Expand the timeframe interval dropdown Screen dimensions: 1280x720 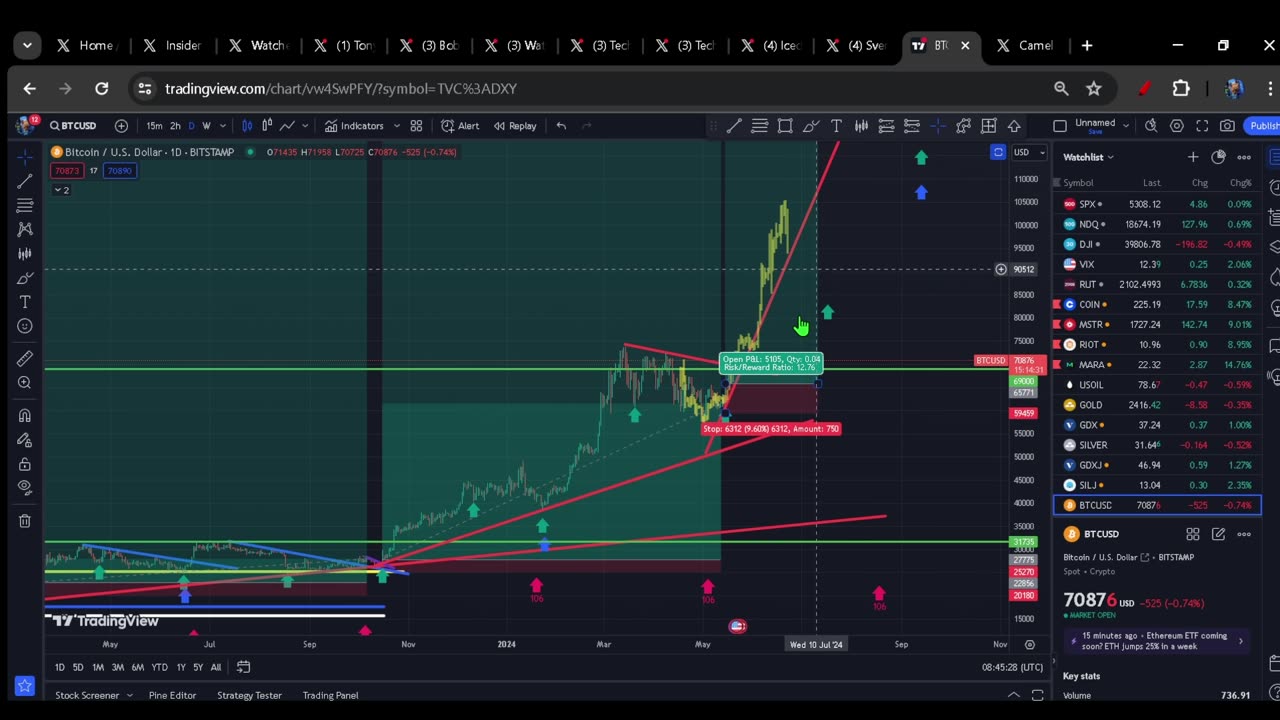[222, 126]
